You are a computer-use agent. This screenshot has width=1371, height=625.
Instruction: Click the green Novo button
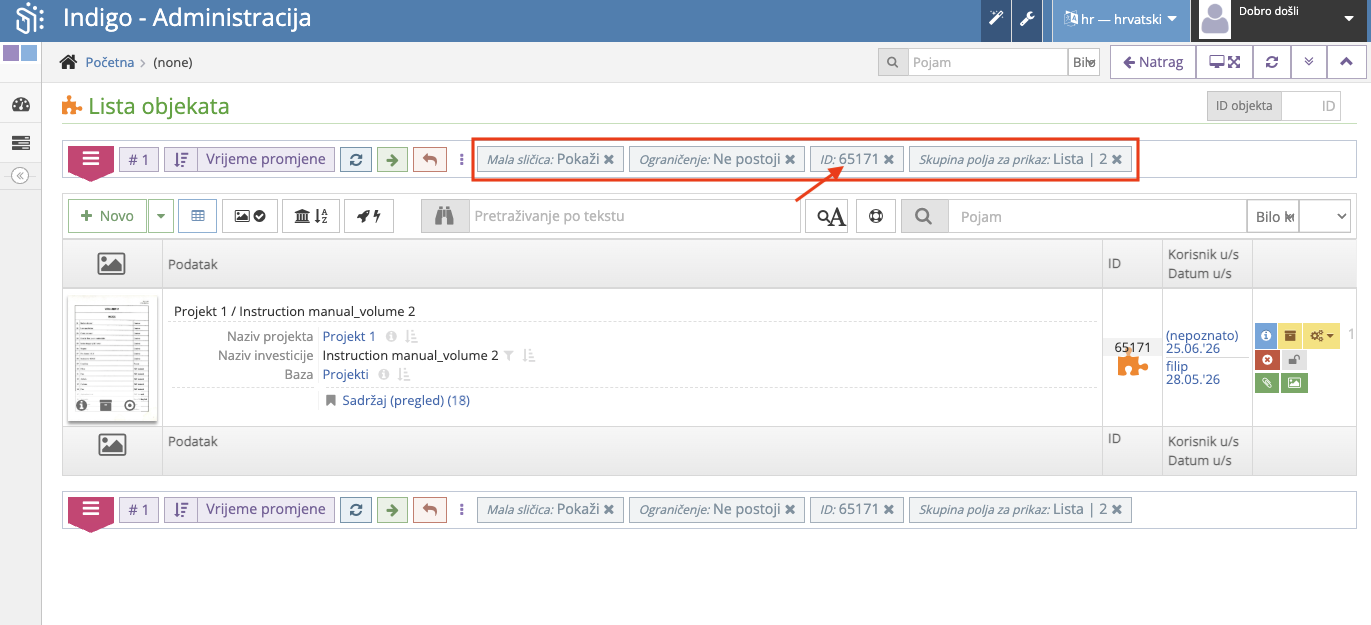[x=107, y=216]
